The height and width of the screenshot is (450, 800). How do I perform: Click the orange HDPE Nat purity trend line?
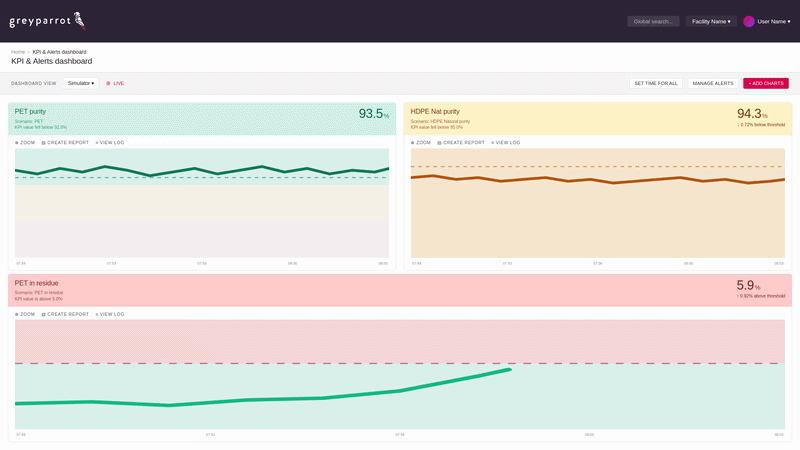click(x=597, y=179)
